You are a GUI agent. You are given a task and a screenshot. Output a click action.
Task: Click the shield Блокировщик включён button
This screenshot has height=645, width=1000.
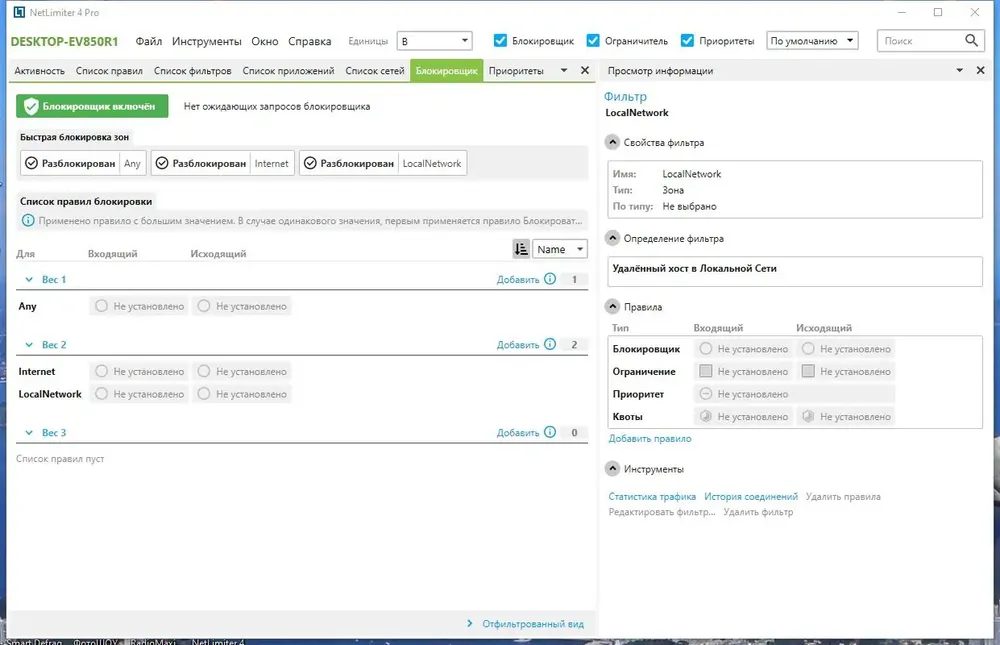(92, 107)
